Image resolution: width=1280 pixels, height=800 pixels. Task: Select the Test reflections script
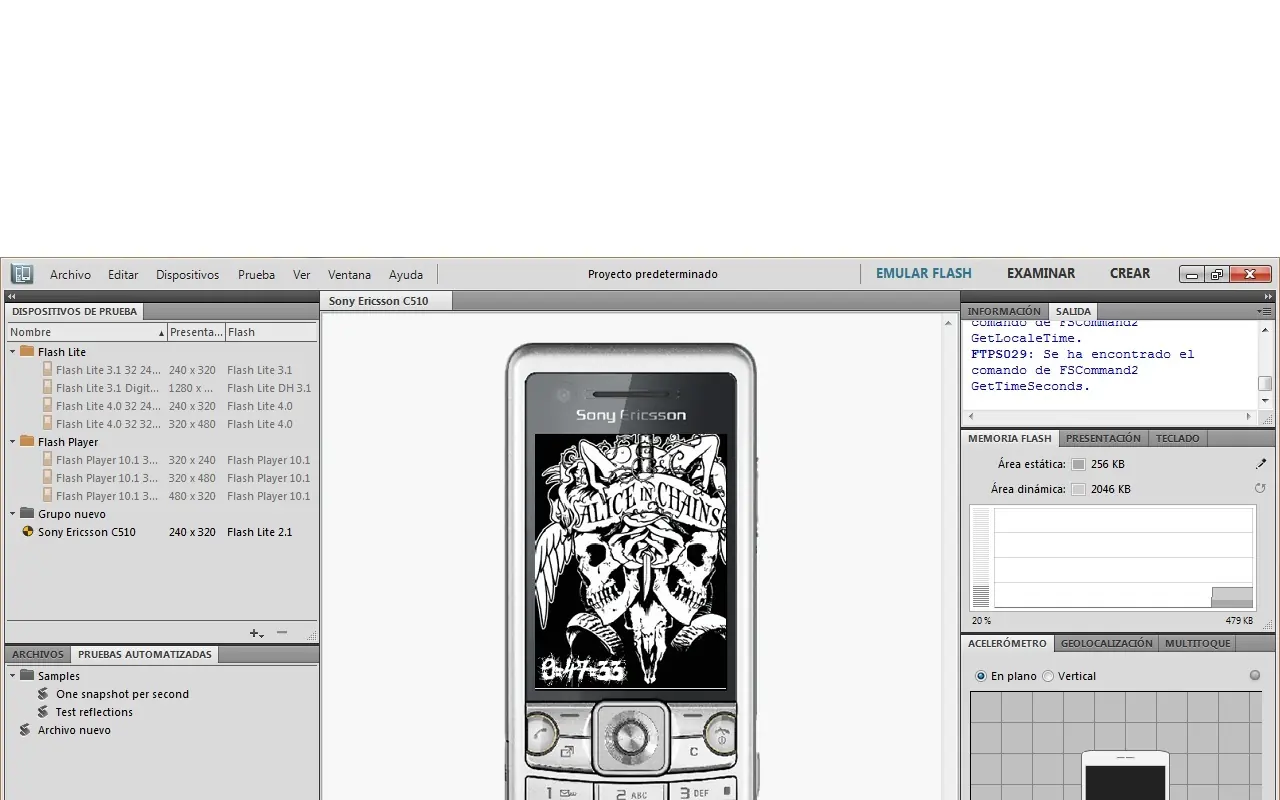pyautogui.click(x=94, y=712)
